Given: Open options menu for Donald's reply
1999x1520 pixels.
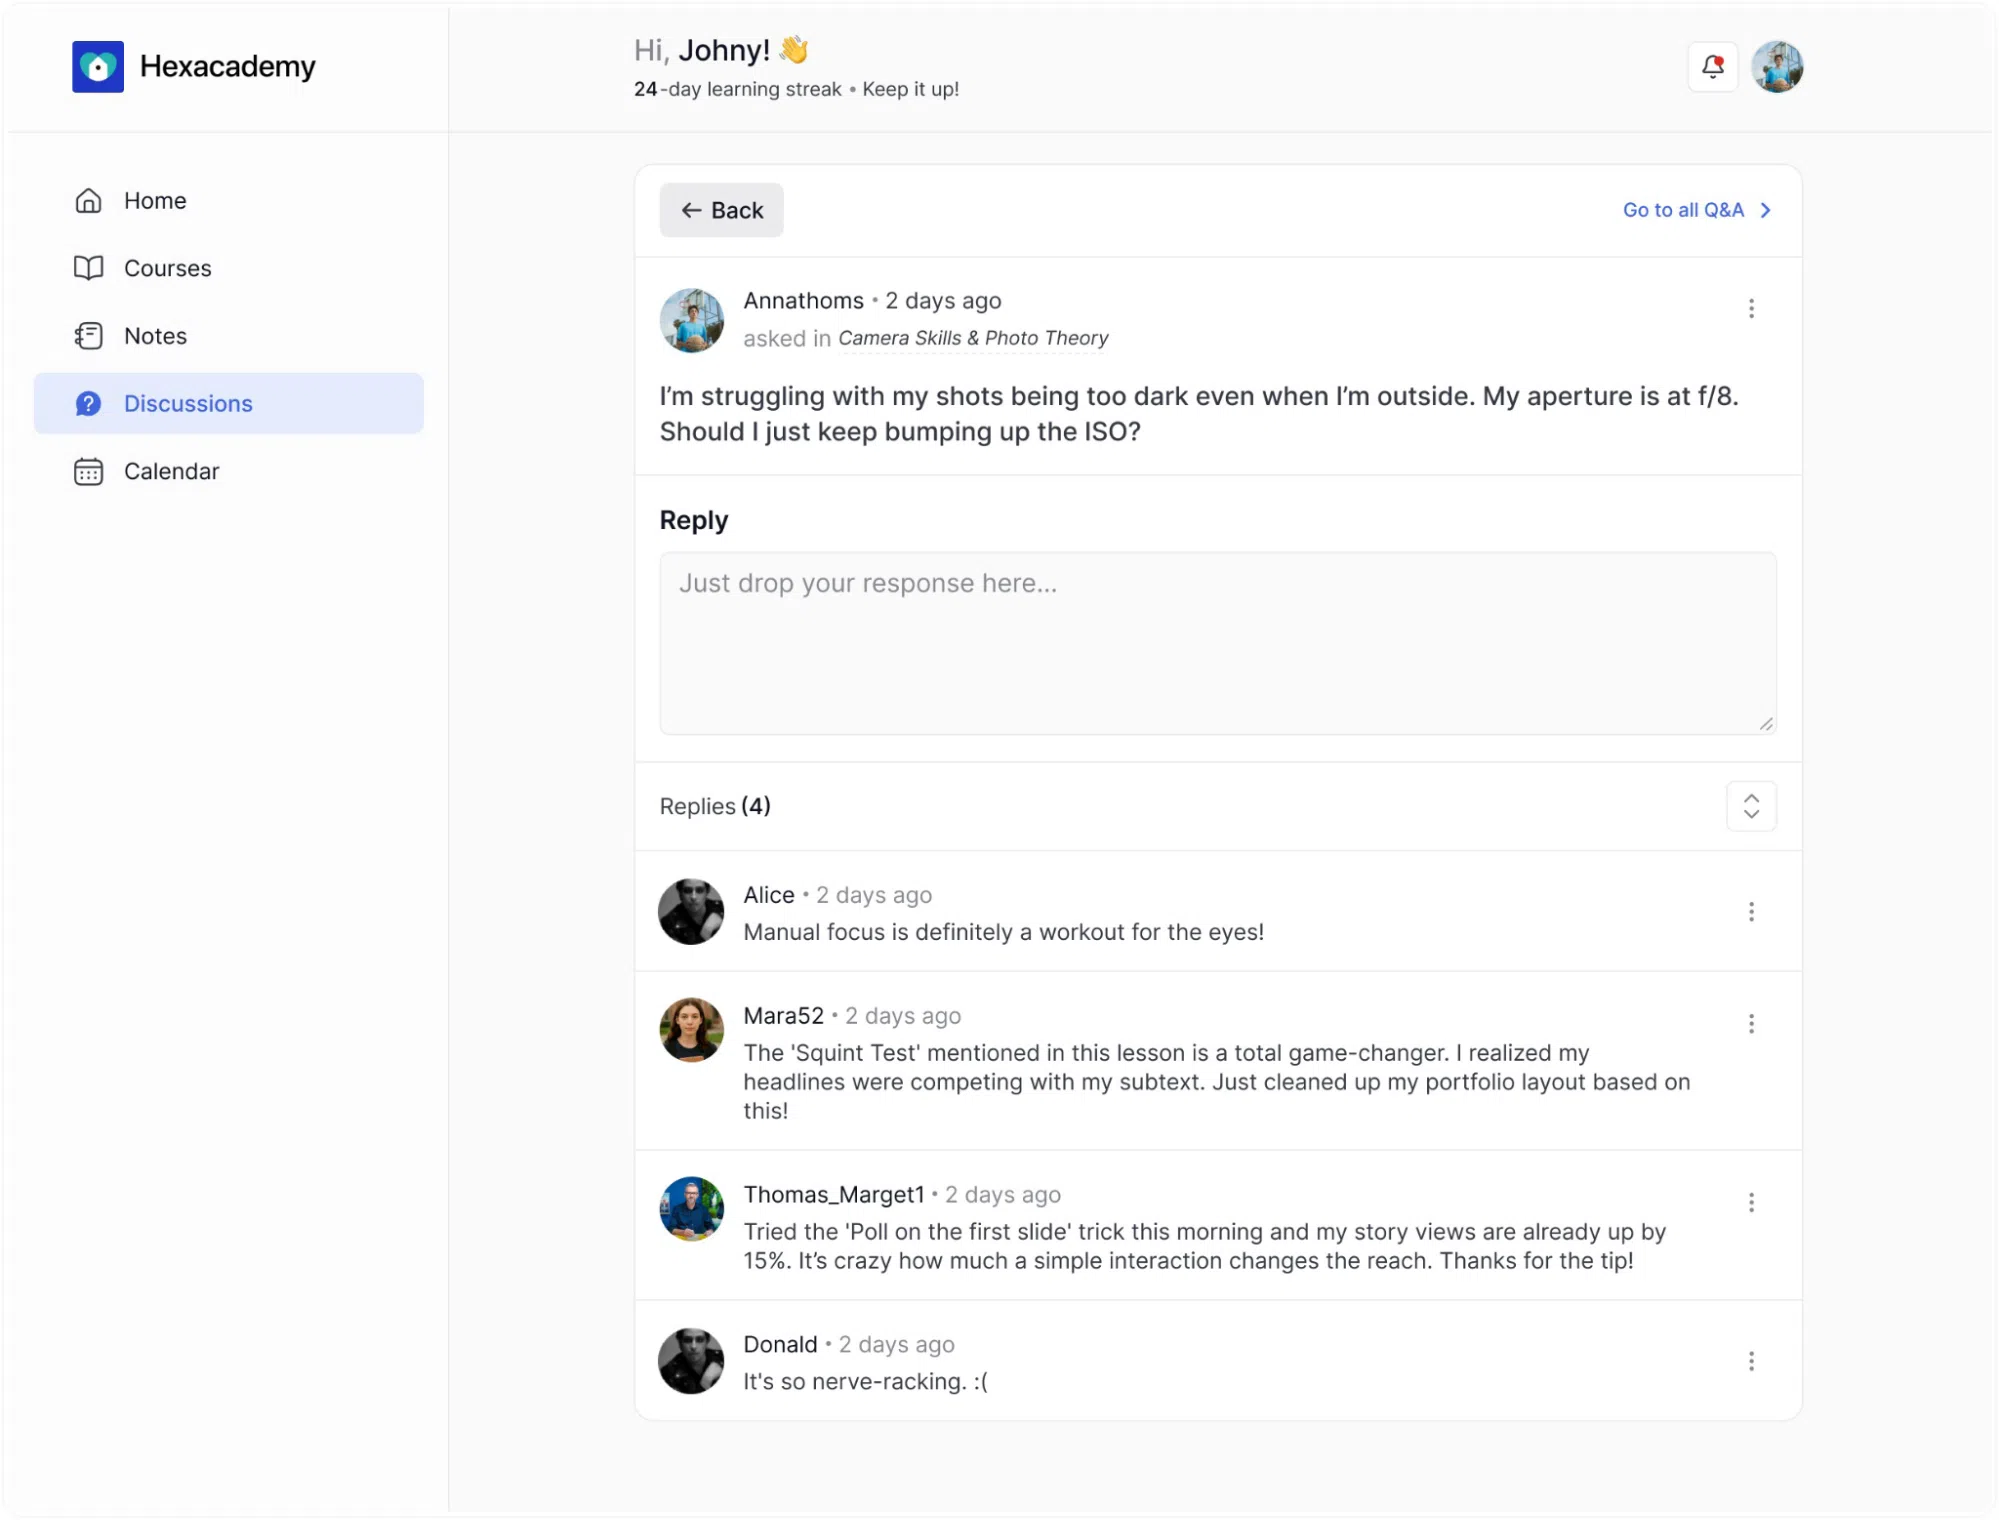Looking at the screenshot, I should [1750, 1362].
